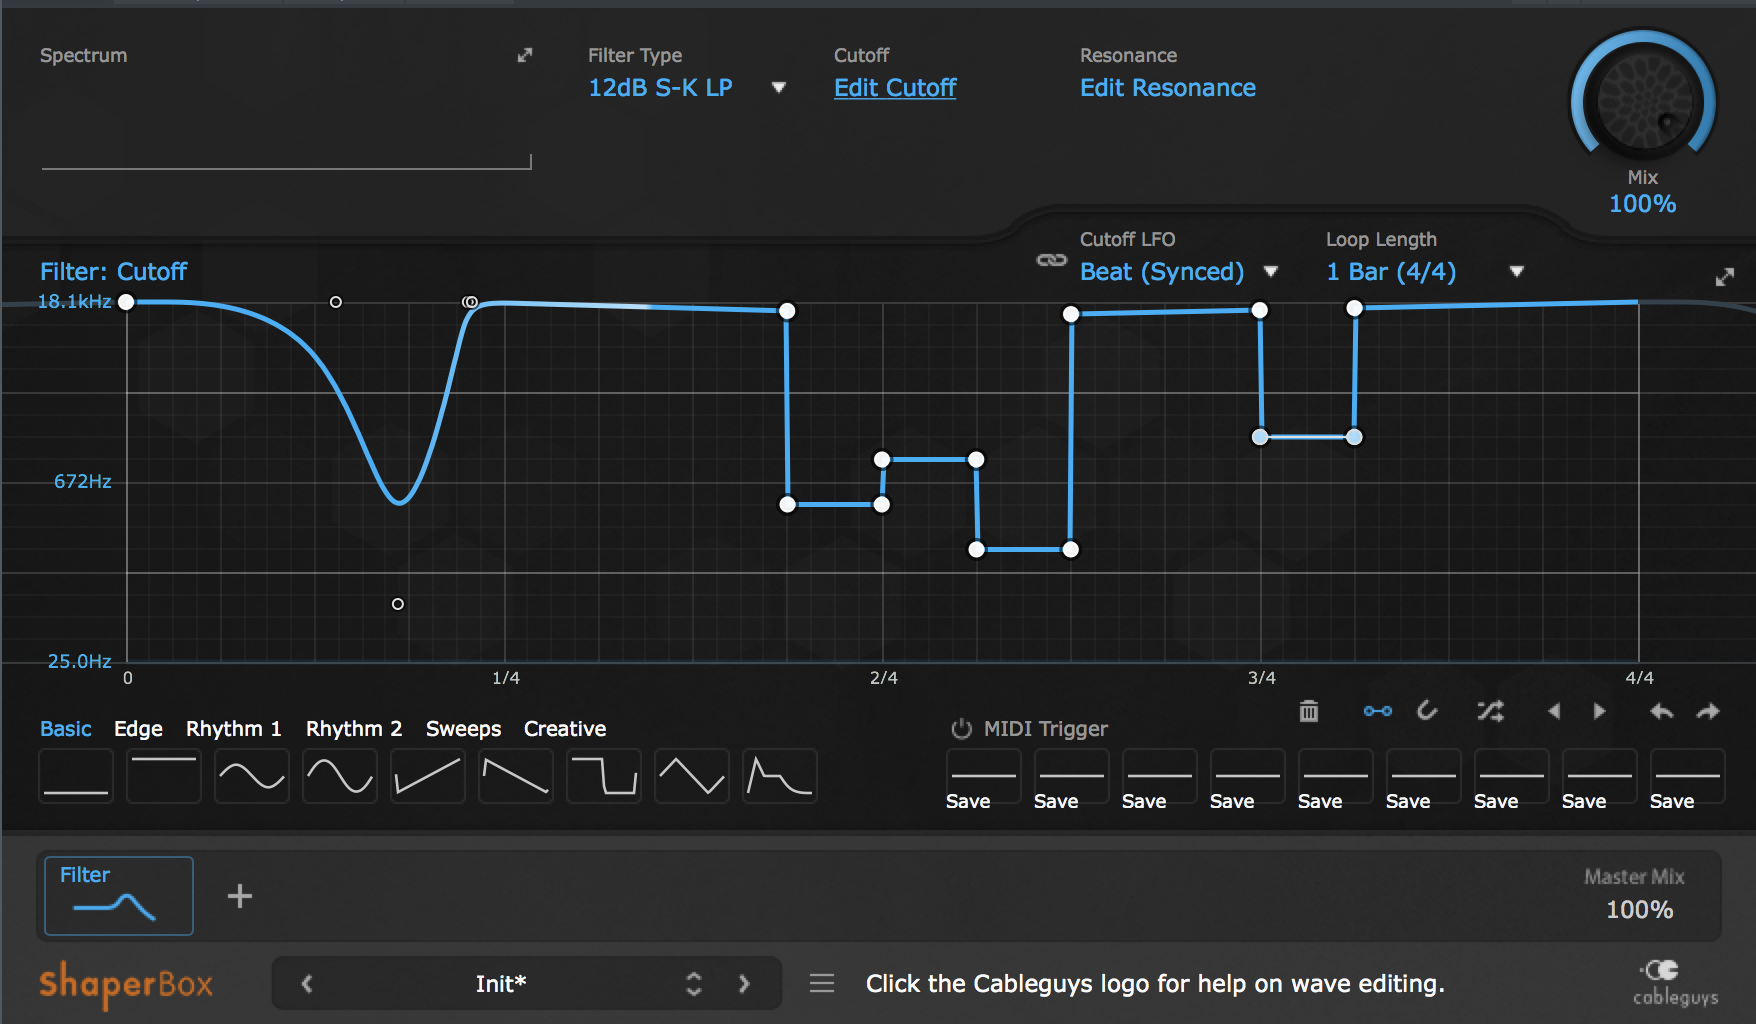Open the Filter Type dropdown arrow
Screen dimensions: 1756x1024
(778, 88)
